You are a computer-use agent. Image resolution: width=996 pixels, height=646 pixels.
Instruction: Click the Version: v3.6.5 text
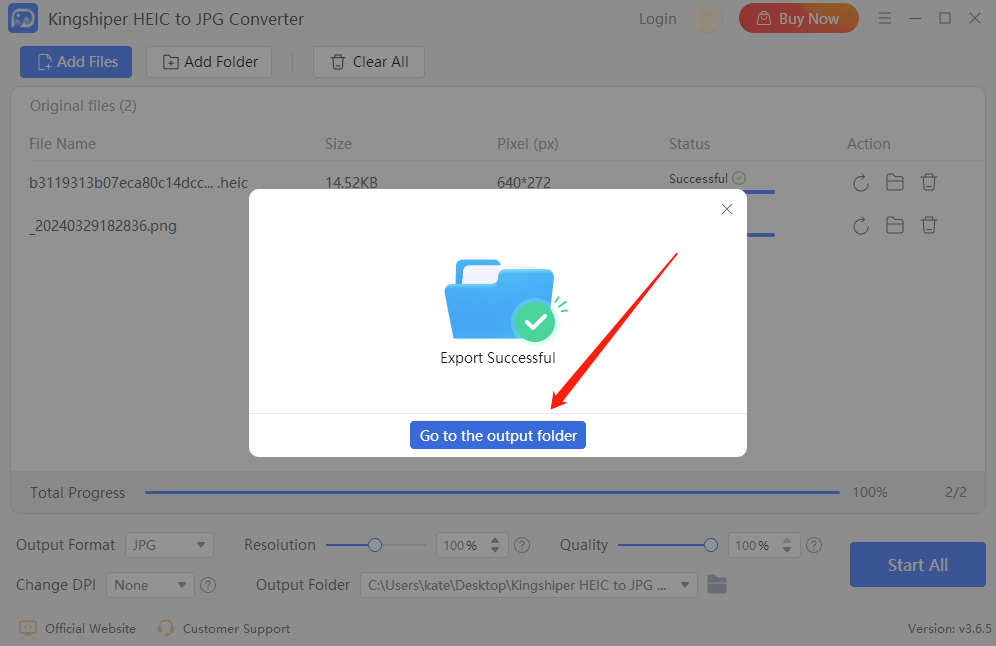950,628
